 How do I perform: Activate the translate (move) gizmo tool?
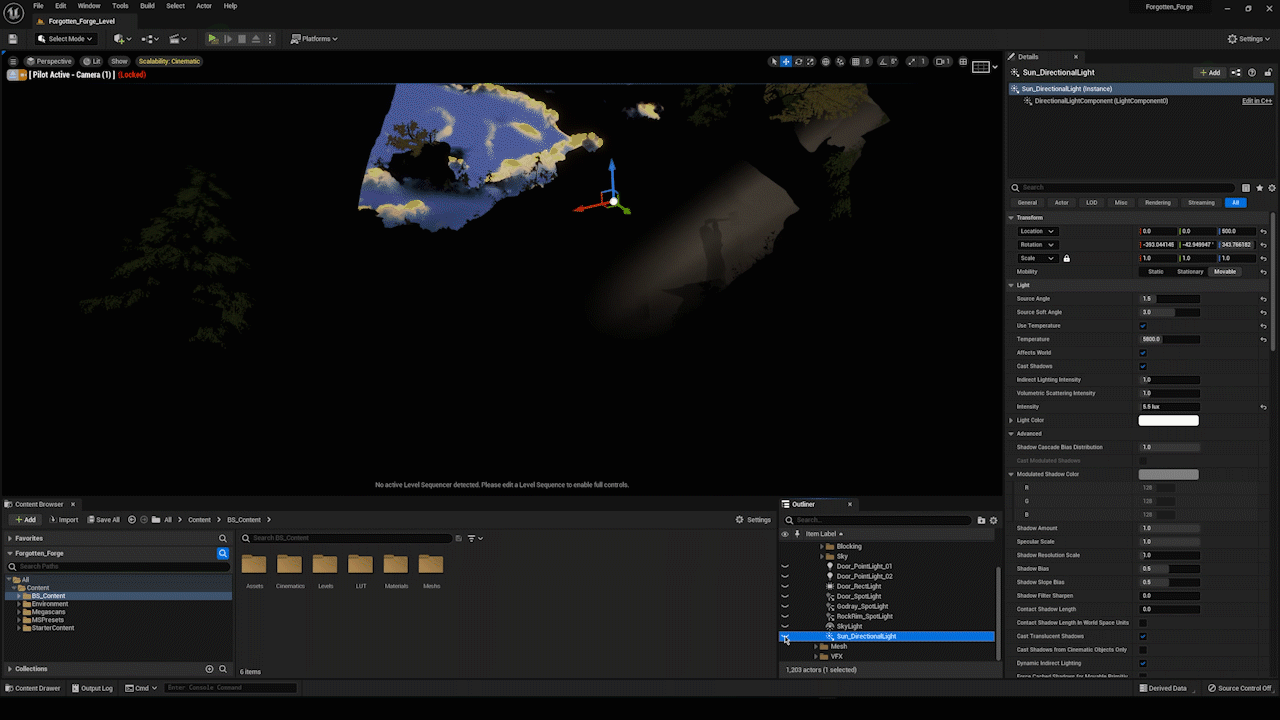coord(786,62)
